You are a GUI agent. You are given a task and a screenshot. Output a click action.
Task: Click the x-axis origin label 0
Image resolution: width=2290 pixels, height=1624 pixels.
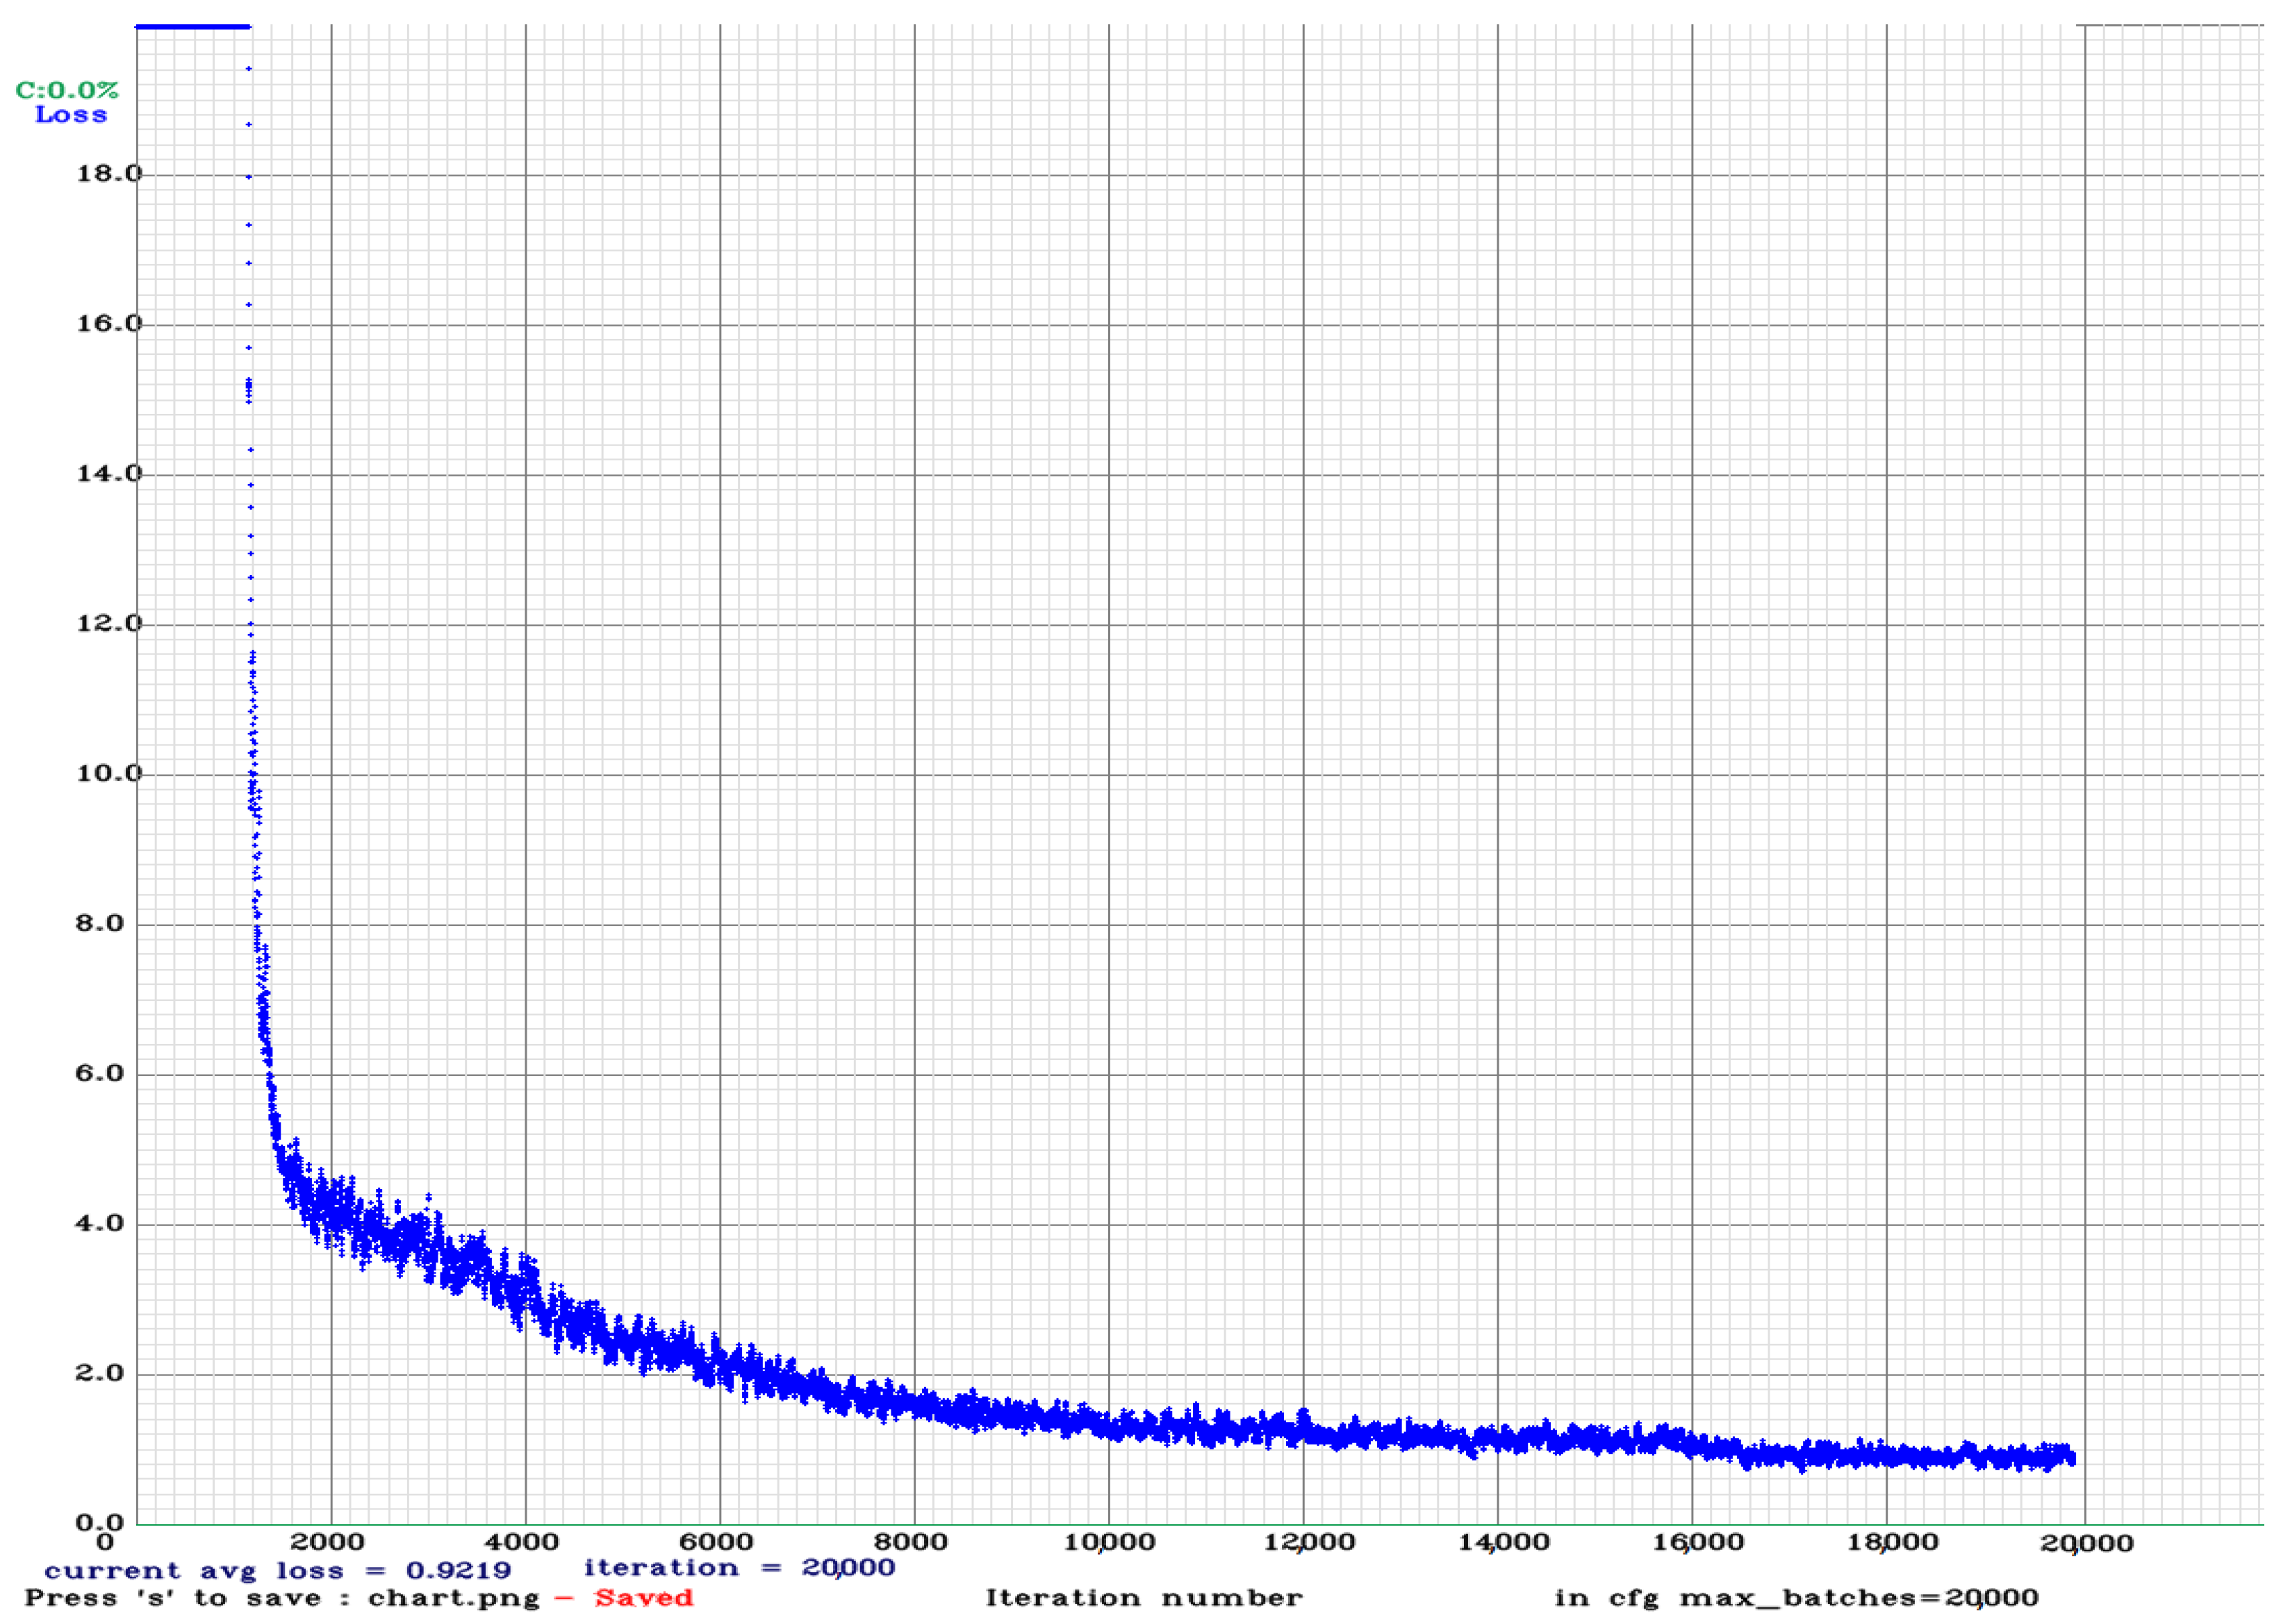pos(104,1543)
